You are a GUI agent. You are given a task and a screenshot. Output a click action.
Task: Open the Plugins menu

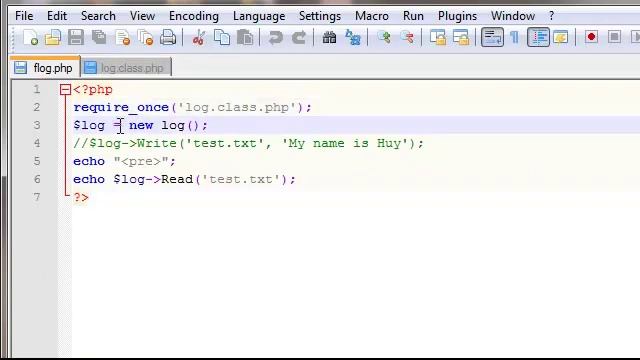click(457, 16)
